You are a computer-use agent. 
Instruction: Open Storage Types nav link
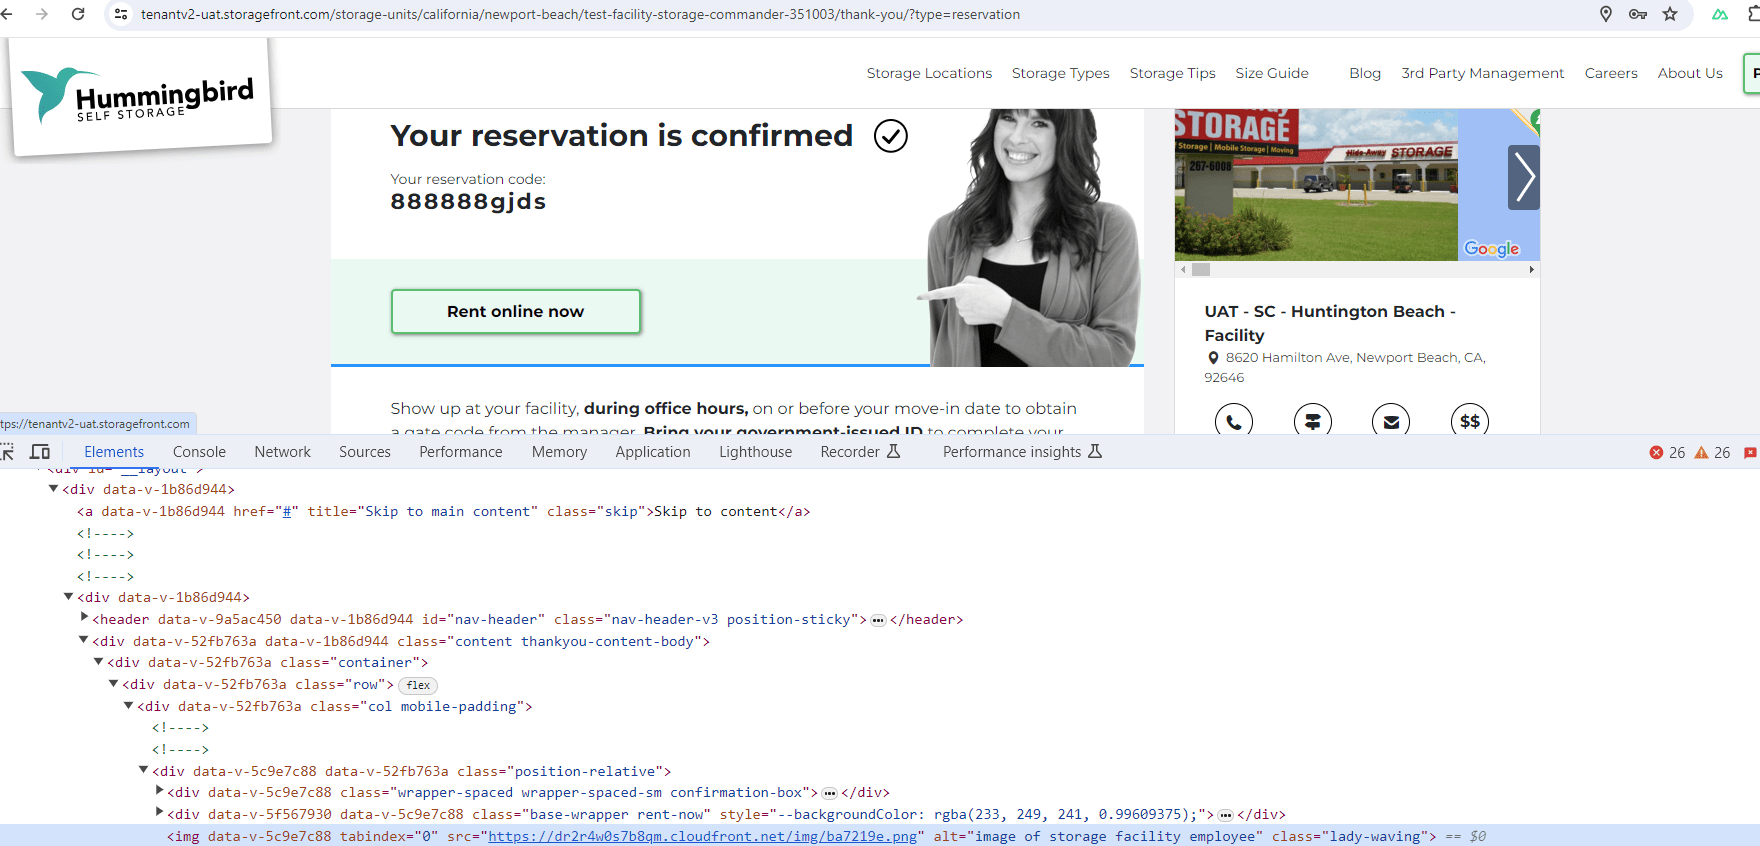1060,73
